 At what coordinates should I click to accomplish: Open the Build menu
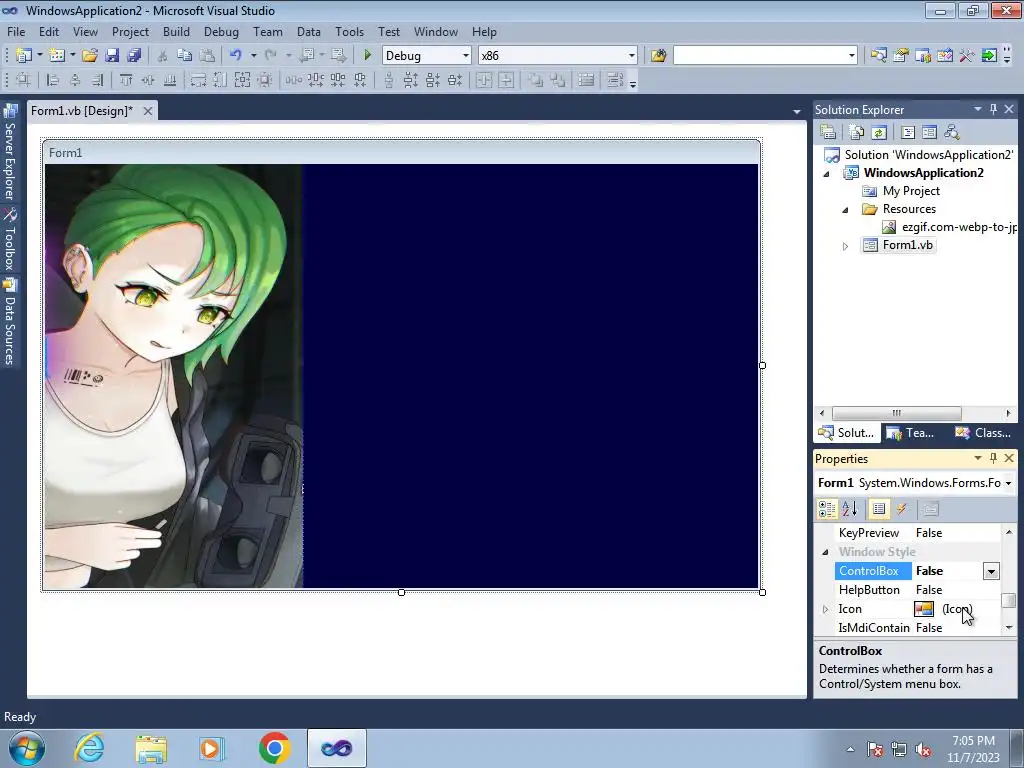point(176,31)
